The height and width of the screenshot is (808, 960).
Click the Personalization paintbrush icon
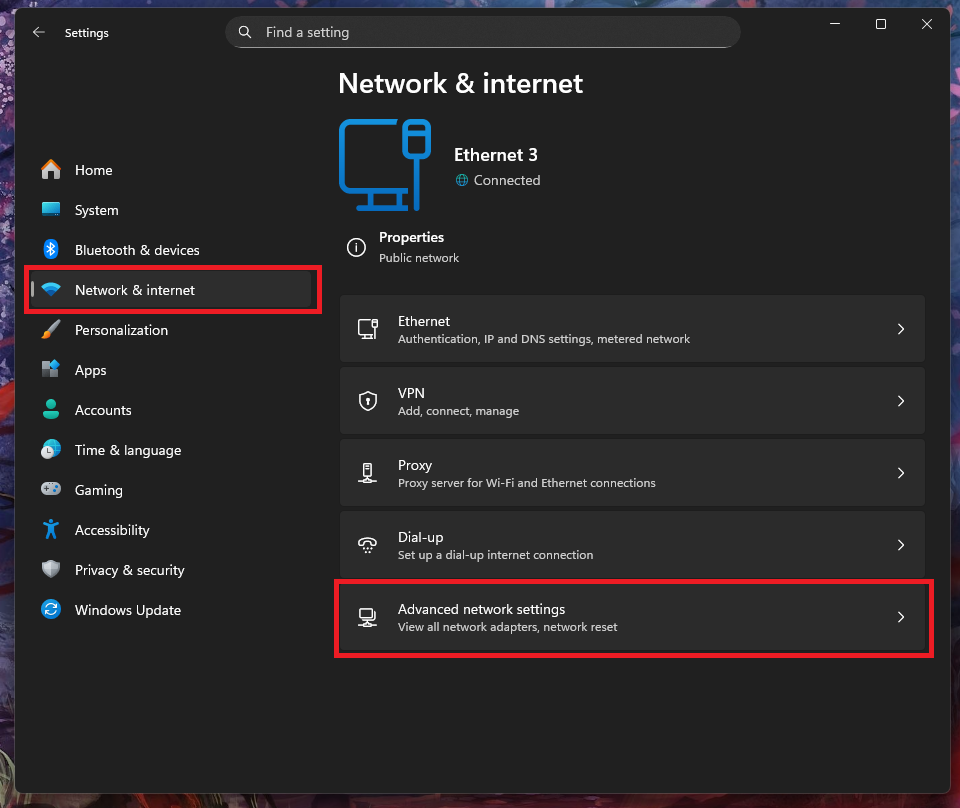(51, 330)
